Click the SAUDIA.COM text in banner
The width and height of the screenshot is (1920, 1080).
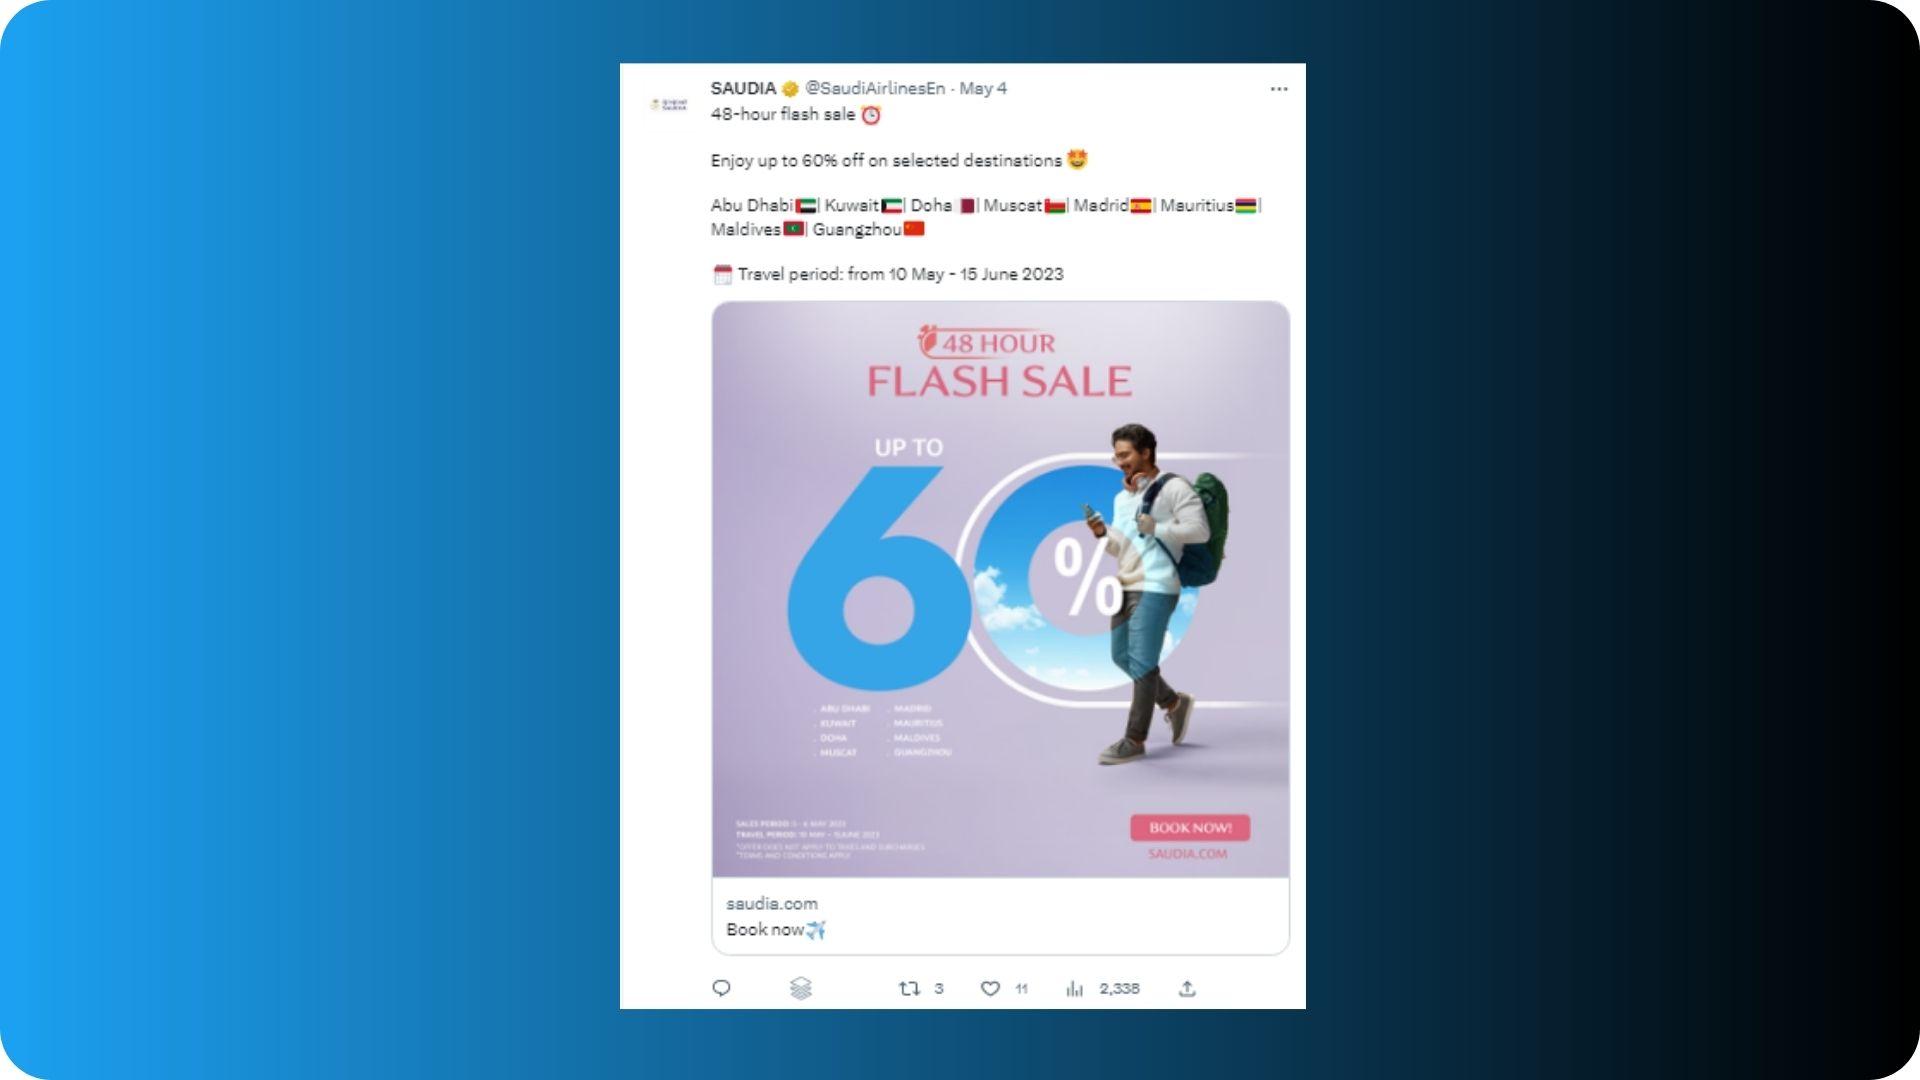pos(1187,854)
